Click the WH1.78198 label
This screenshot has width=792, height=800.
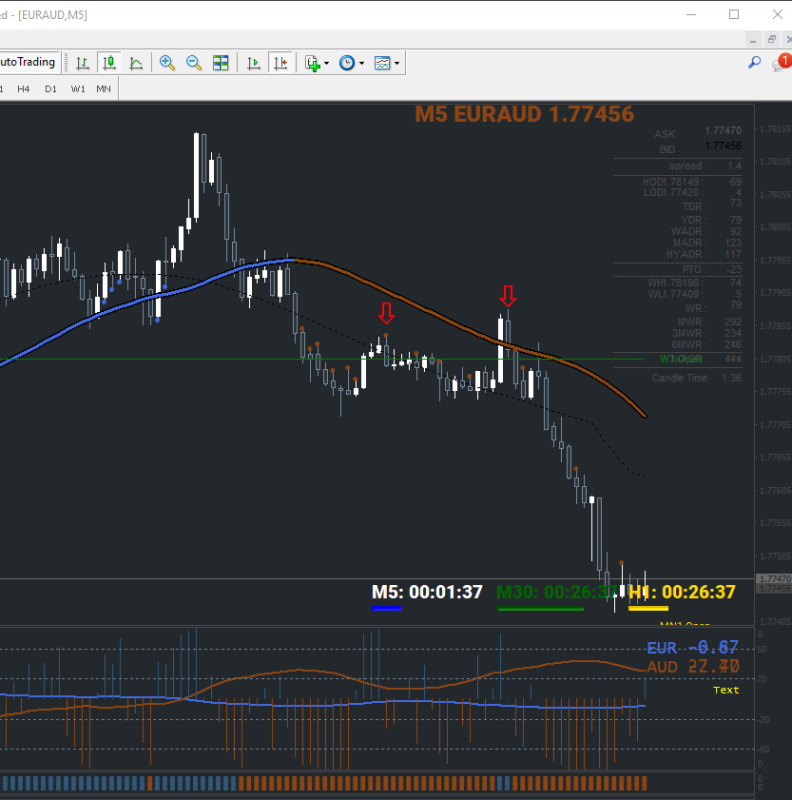676,283
